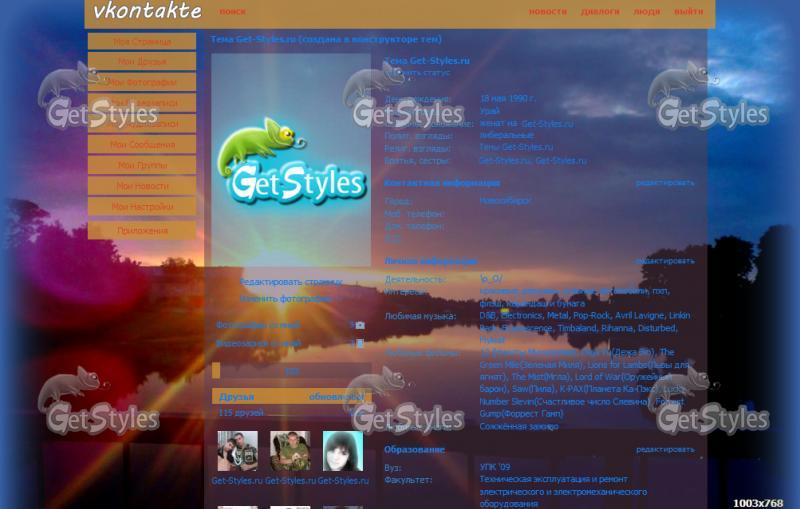Open Мои Настройки in the sidebar
Image resolution: width=800 pixels, height=509 pixels.
[x=141, y=207]
